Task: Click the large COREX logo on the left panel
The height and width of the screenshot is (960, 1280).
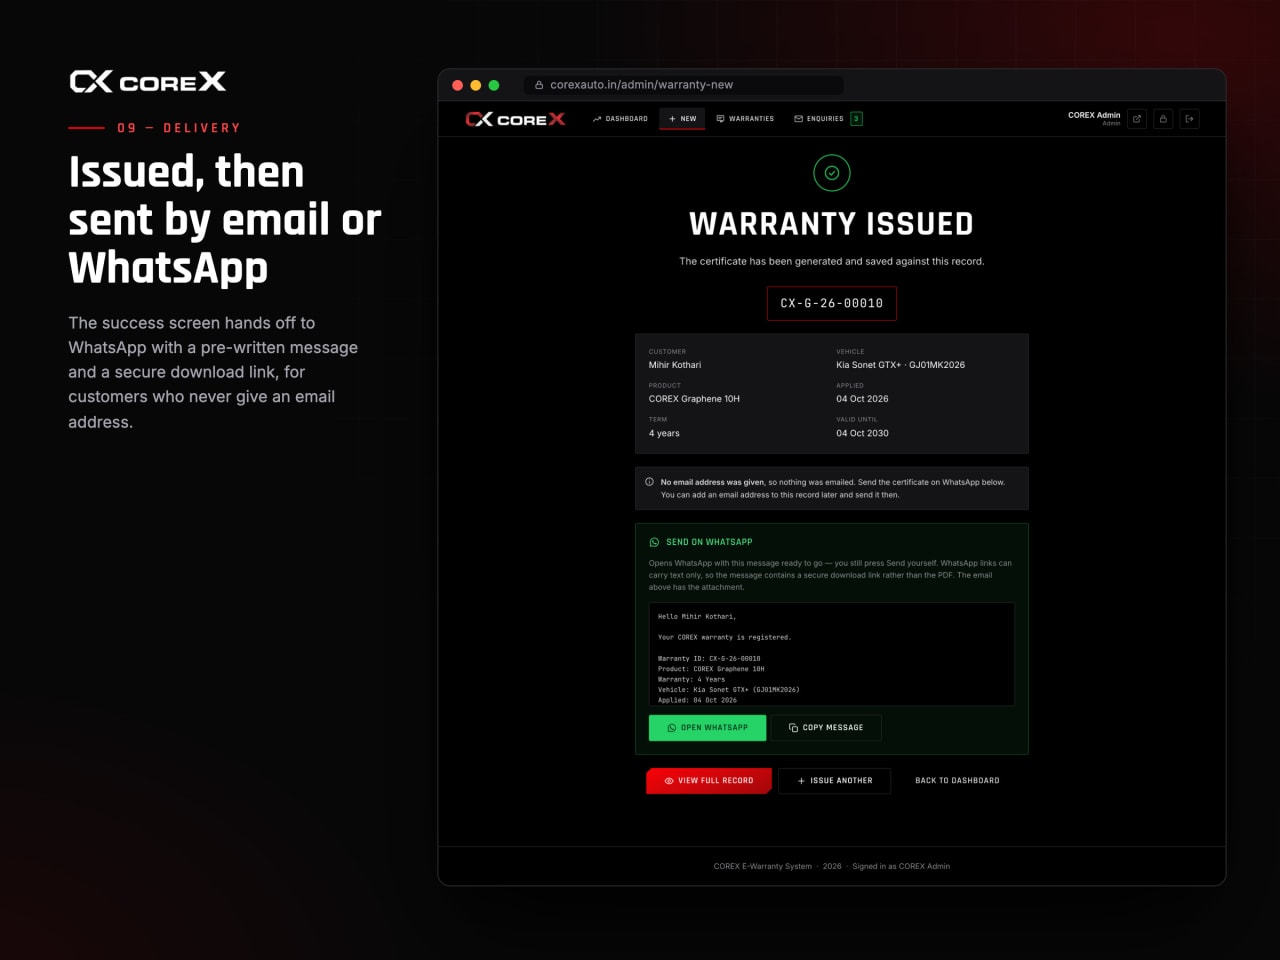Action: point(148,82)
